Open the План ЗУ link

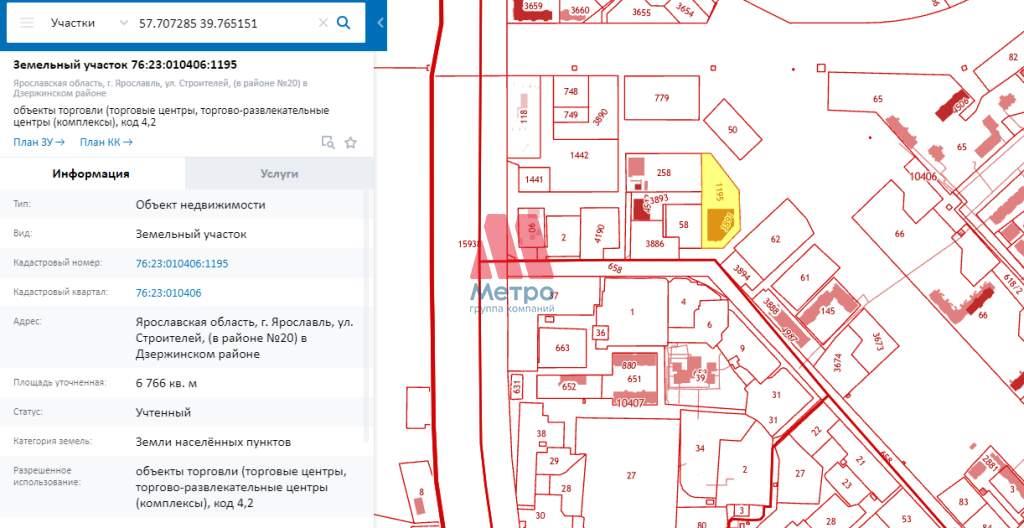39,142
